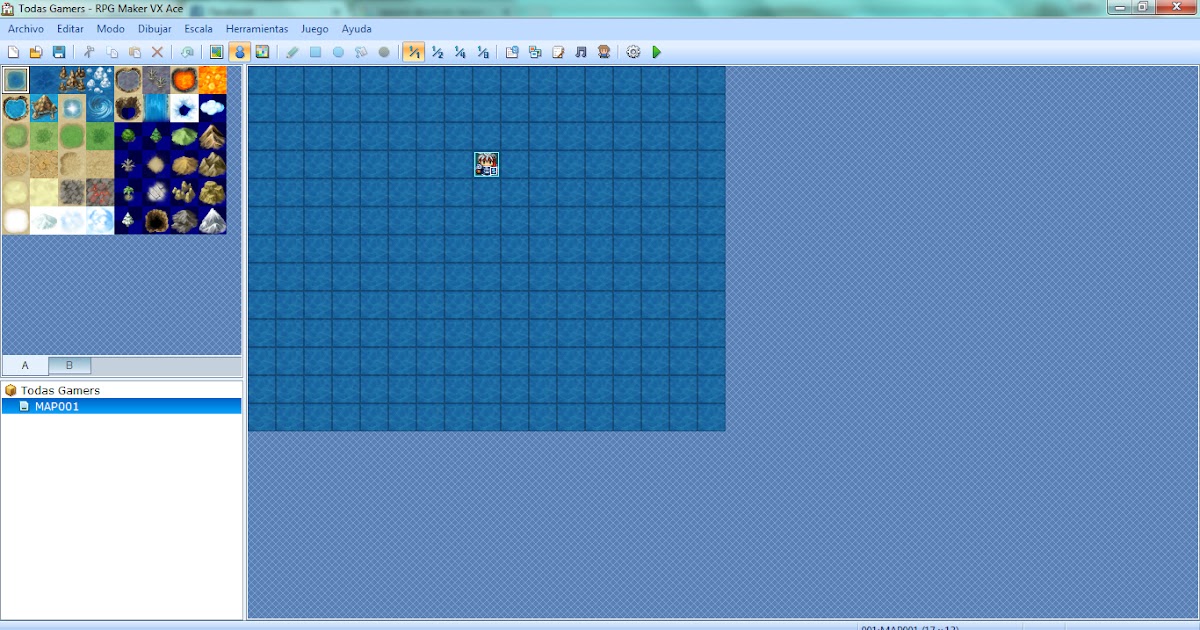Image resolution: width=1200 pixels, height=630 pixels.
Task: Set map zoom scale to 1/1
Action: (x=414, y=52)
